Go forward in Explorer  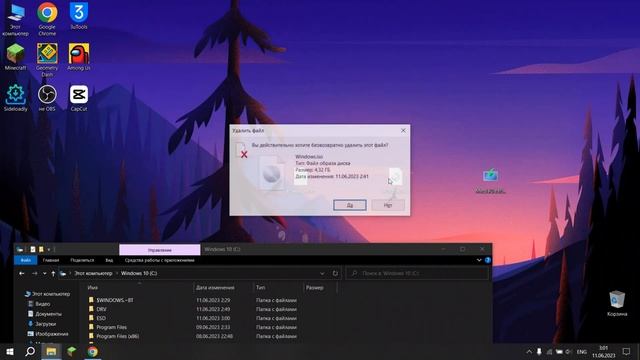point(35,273)
